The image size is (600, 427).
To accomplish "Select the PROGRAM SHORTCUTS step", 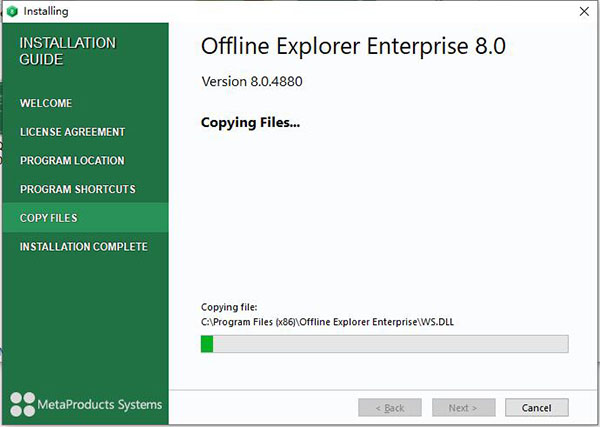I will pos(78,189).
